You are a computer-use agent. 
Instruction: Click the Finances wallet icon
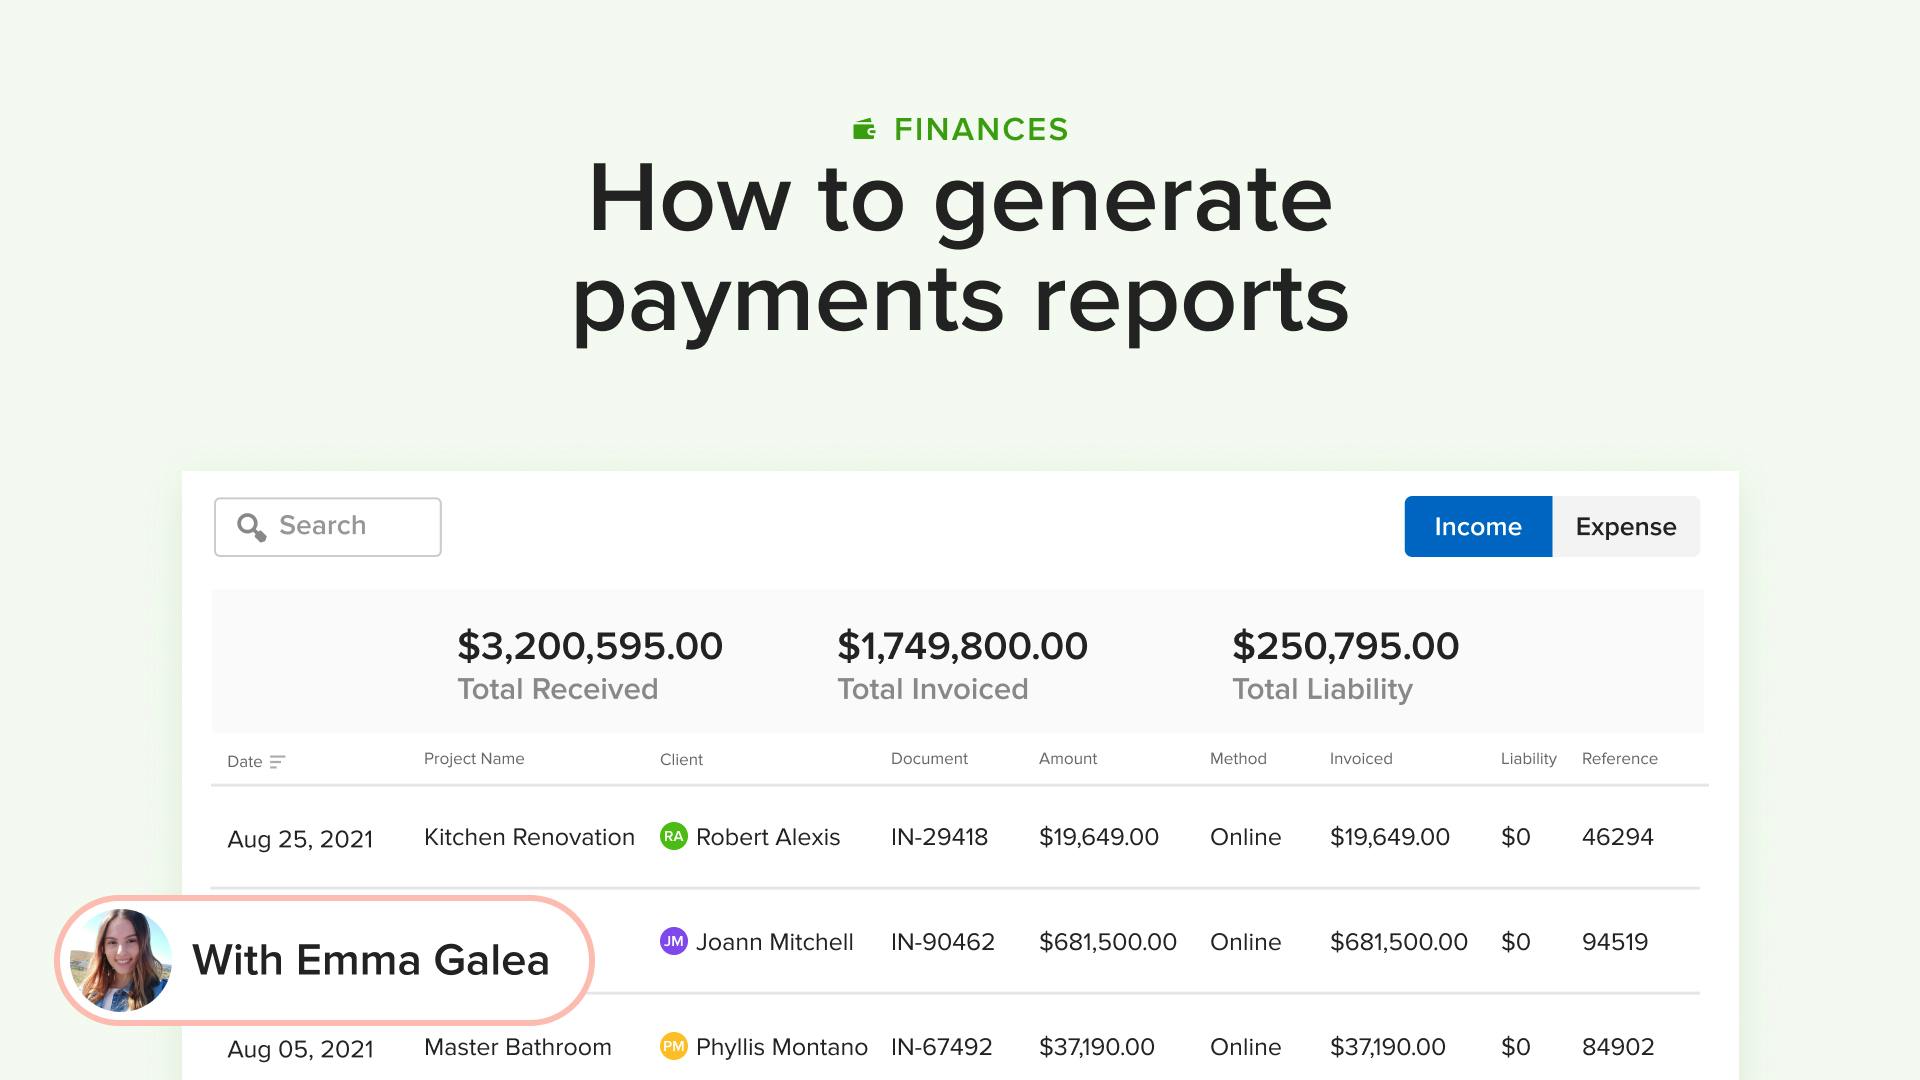pyautogui.click(x=864, y=129)
